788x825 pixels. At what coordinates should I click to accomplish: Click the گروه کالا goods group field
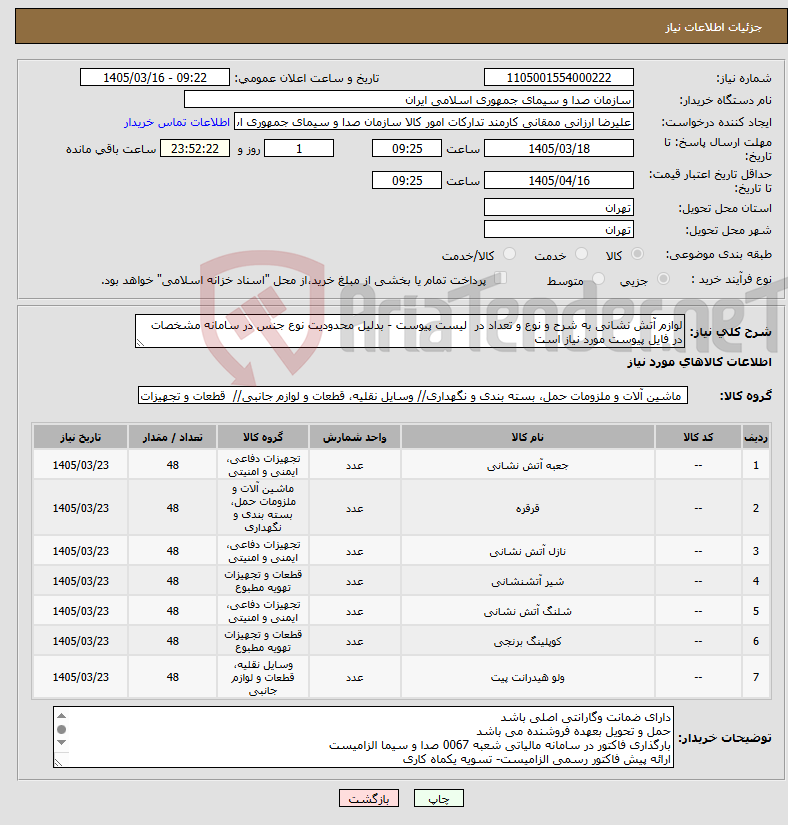tap(413, 396)
